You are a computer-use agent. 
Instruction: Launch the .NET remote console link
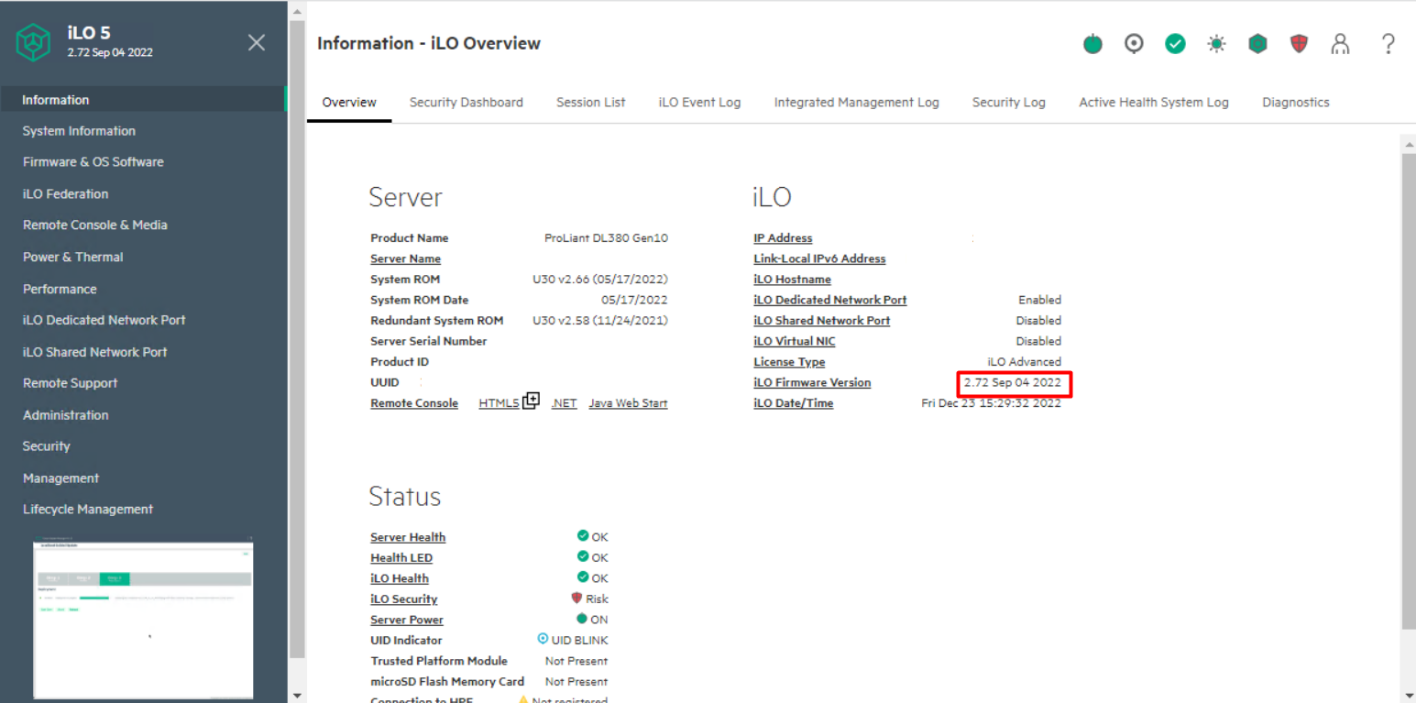(x=564, y=403)
